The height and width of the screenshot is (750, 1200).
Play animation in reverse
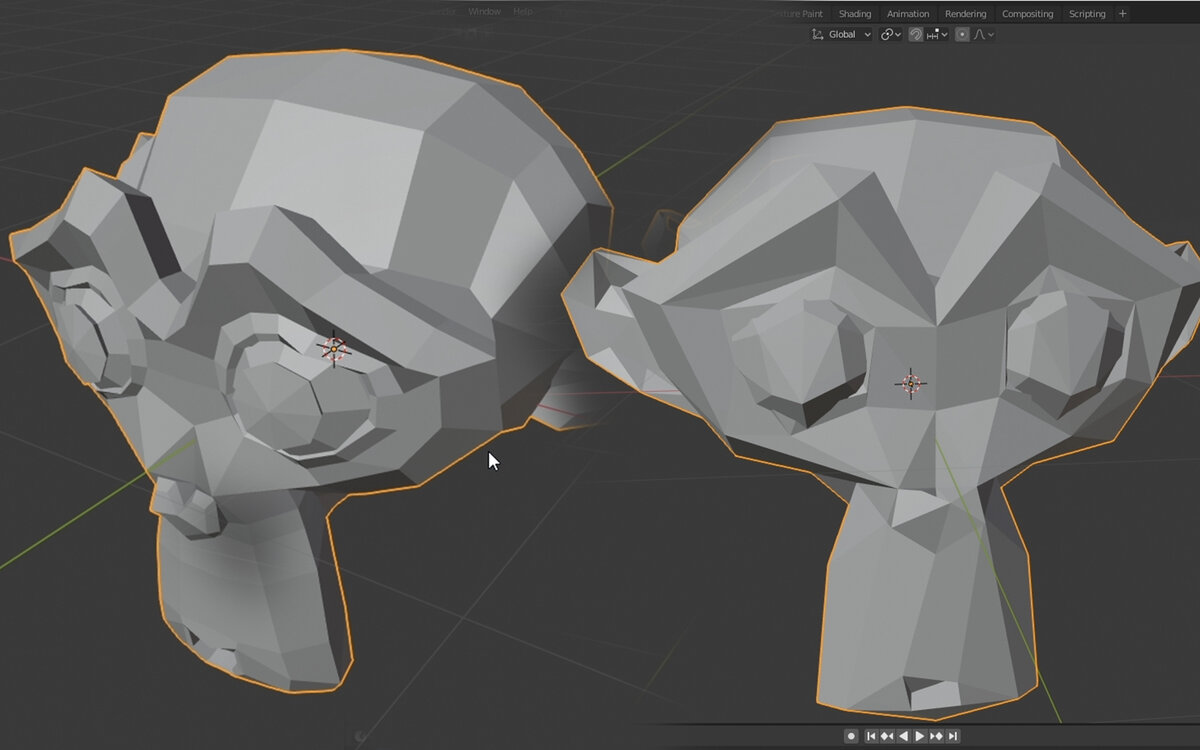904,736
